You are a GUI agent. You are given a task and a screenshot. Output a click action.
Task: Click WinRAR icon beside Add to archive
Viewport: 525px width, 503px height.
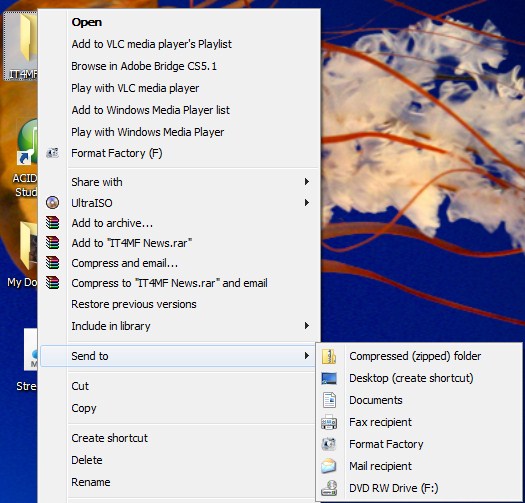pyautogui.click(x=53, y=222)
